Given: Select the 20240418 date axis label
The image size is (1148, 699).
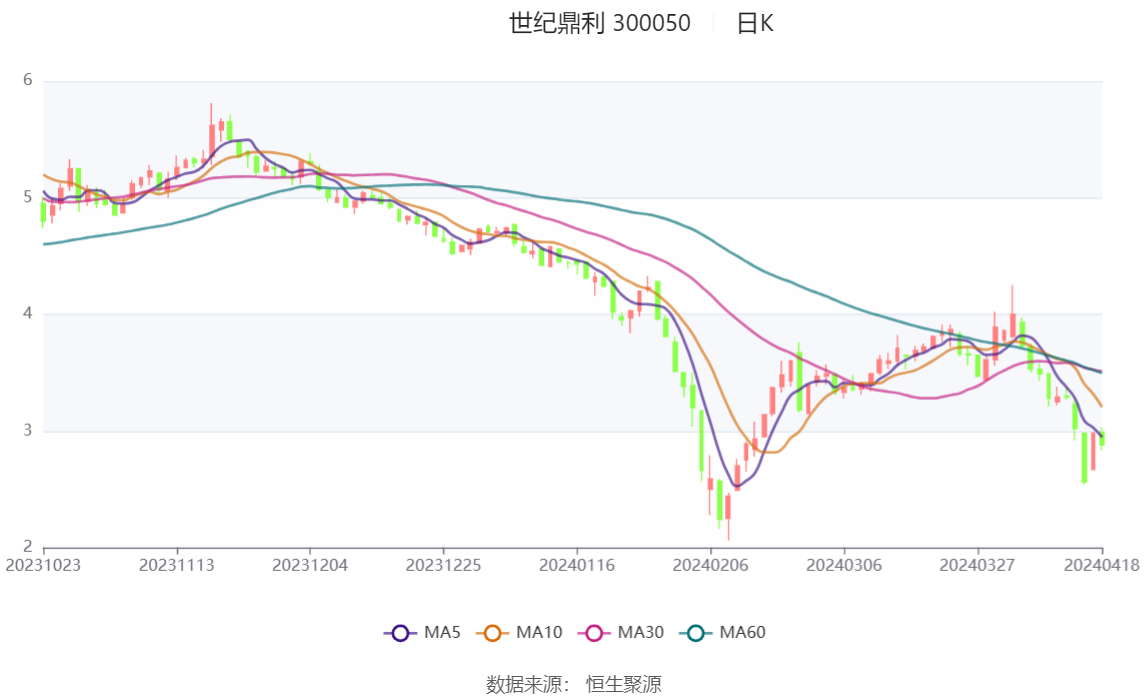Looking at the screenshot, I should coord(1102,566).
